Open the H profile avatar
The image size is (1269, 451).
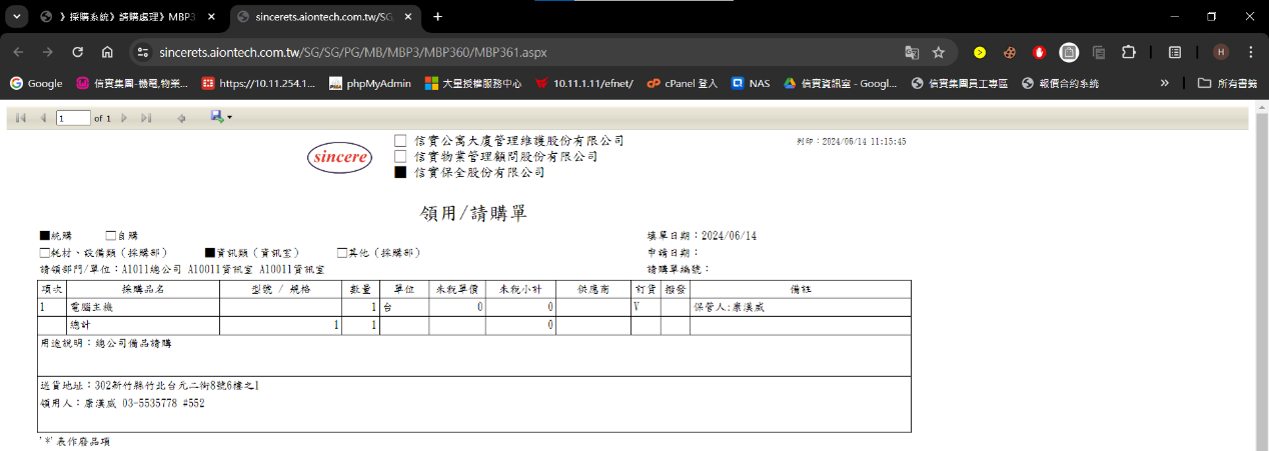pos(1221,52)
